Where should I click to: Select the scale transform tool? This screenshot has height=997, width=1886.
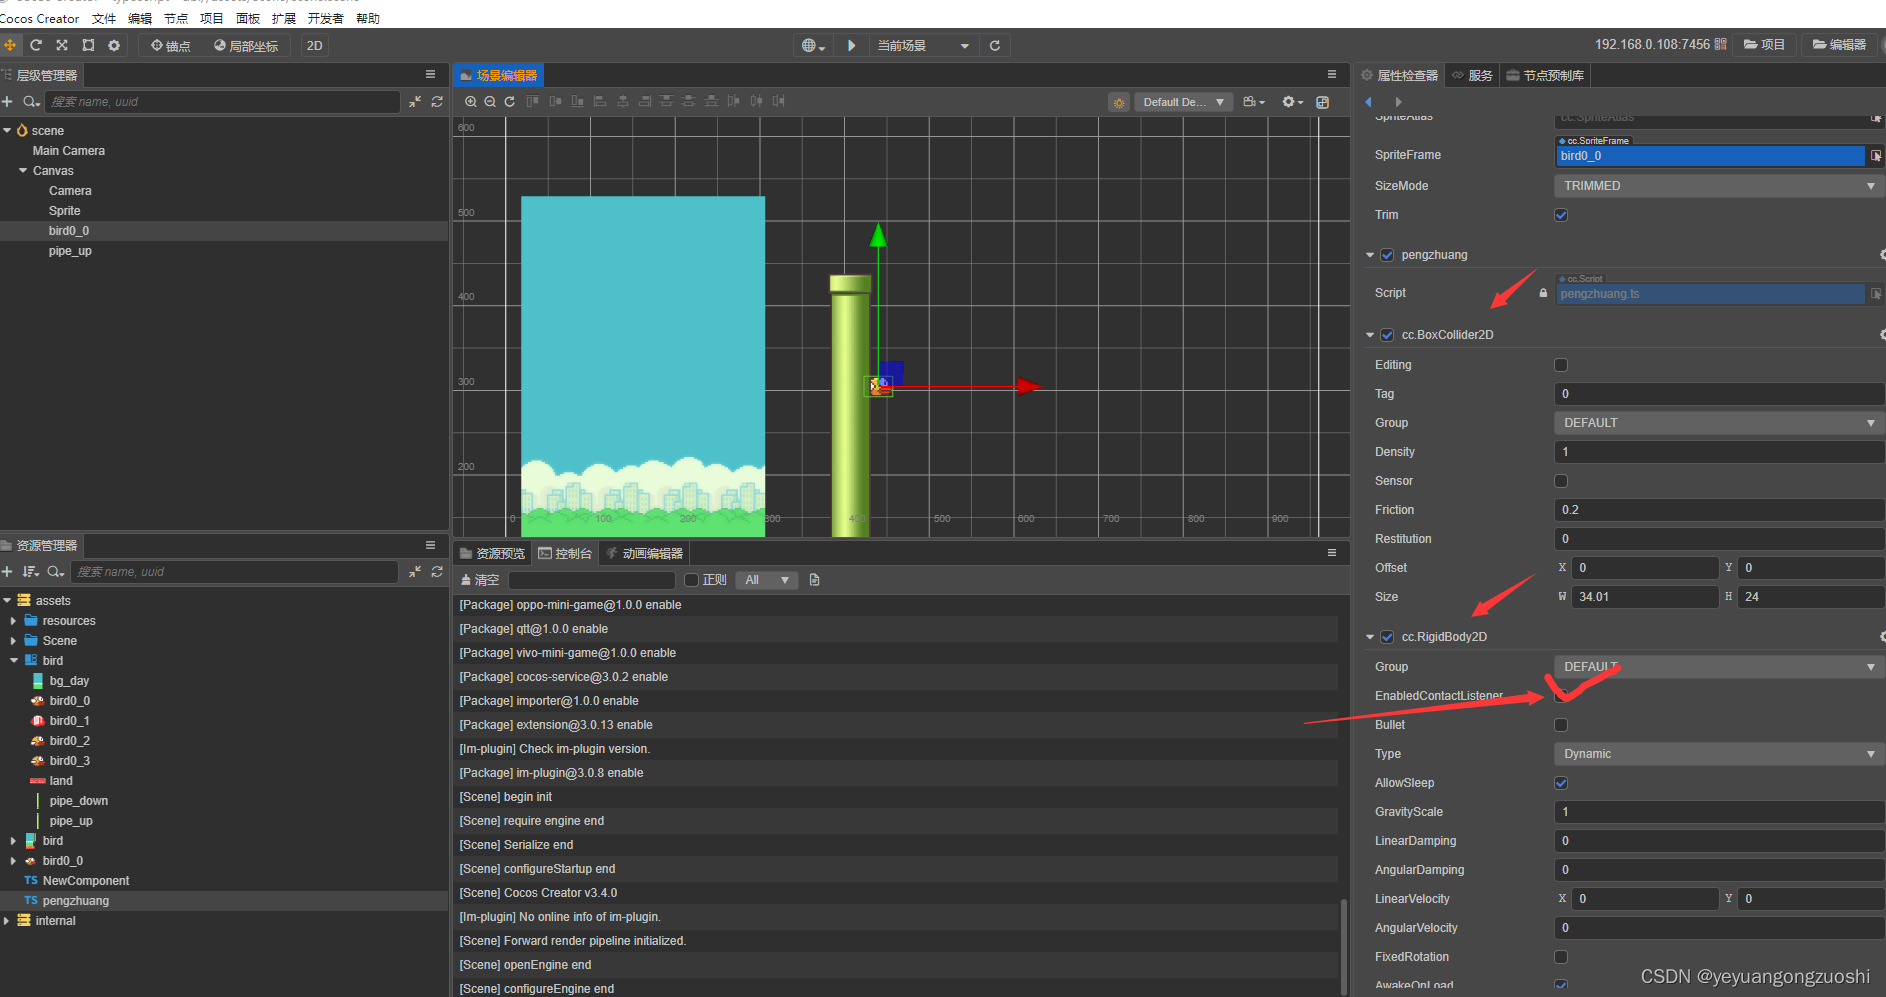62,45
